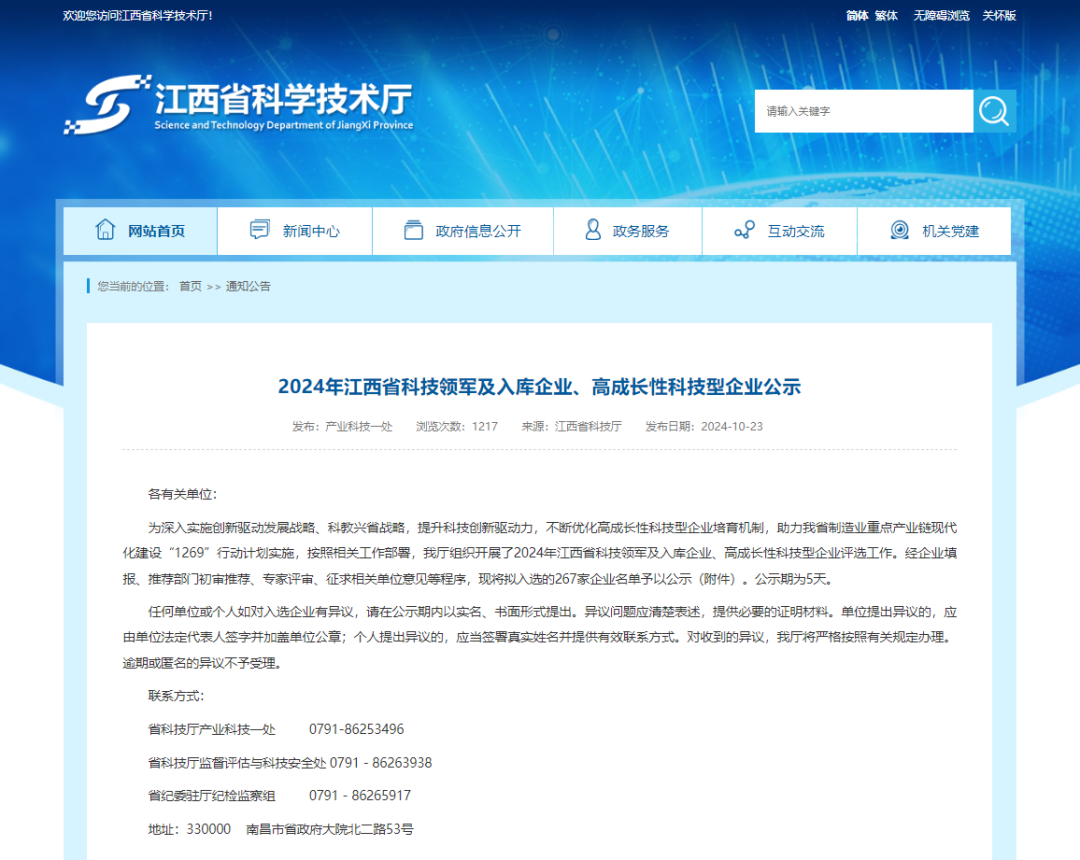
Task: Click the 您当前的位置： label
Action: 133,286
